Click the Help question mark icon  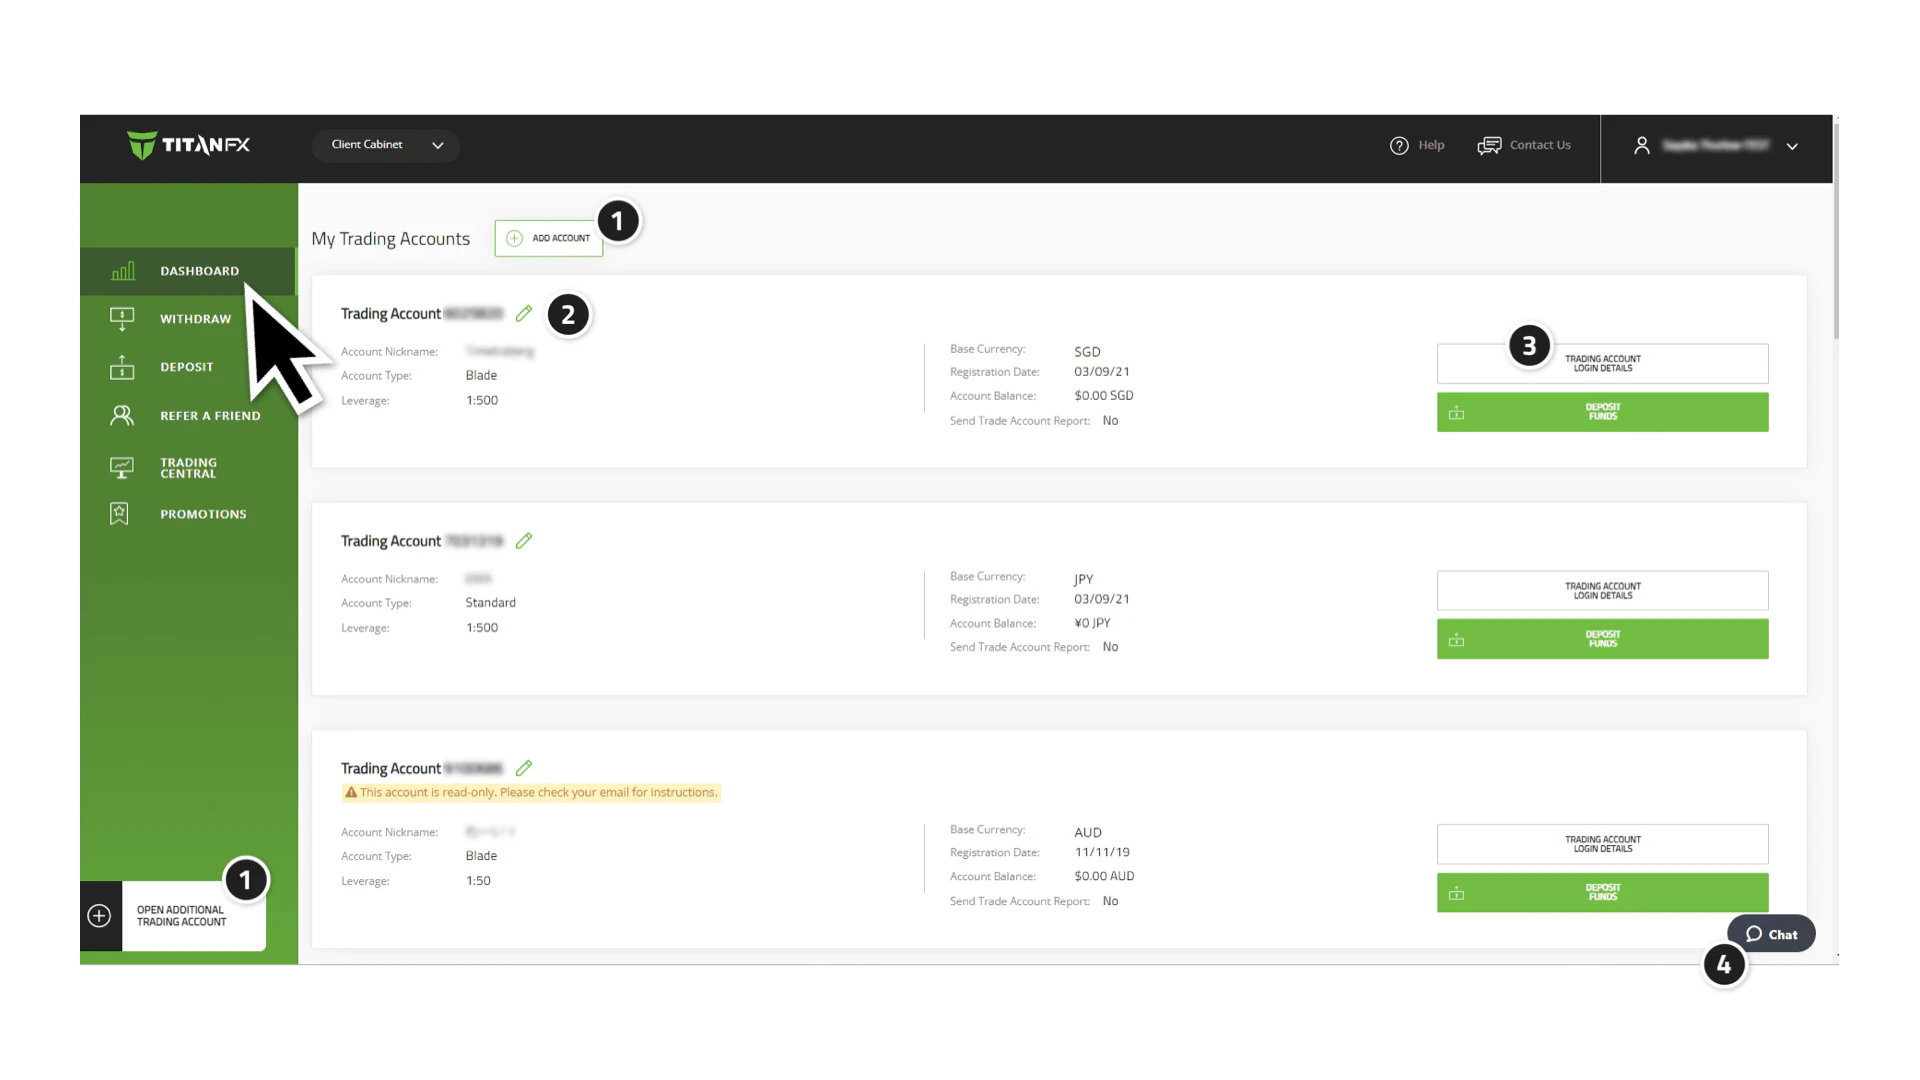1399,146
